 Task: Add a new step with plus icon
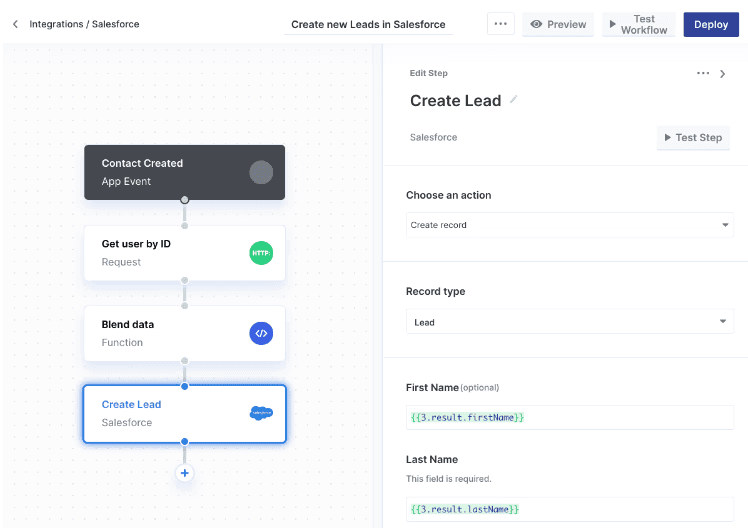point(185,473)
